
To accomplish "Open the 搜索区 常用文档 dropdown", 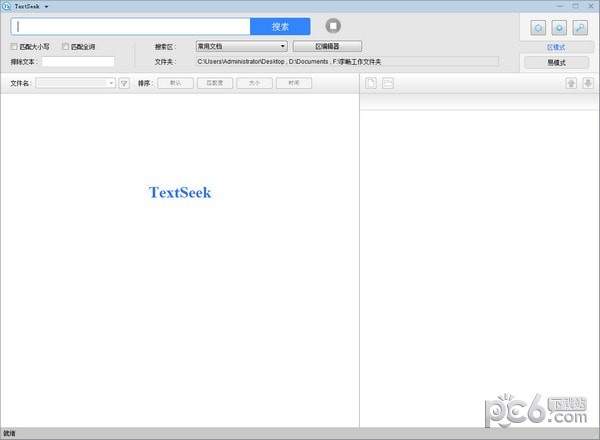I will [241, 46].
